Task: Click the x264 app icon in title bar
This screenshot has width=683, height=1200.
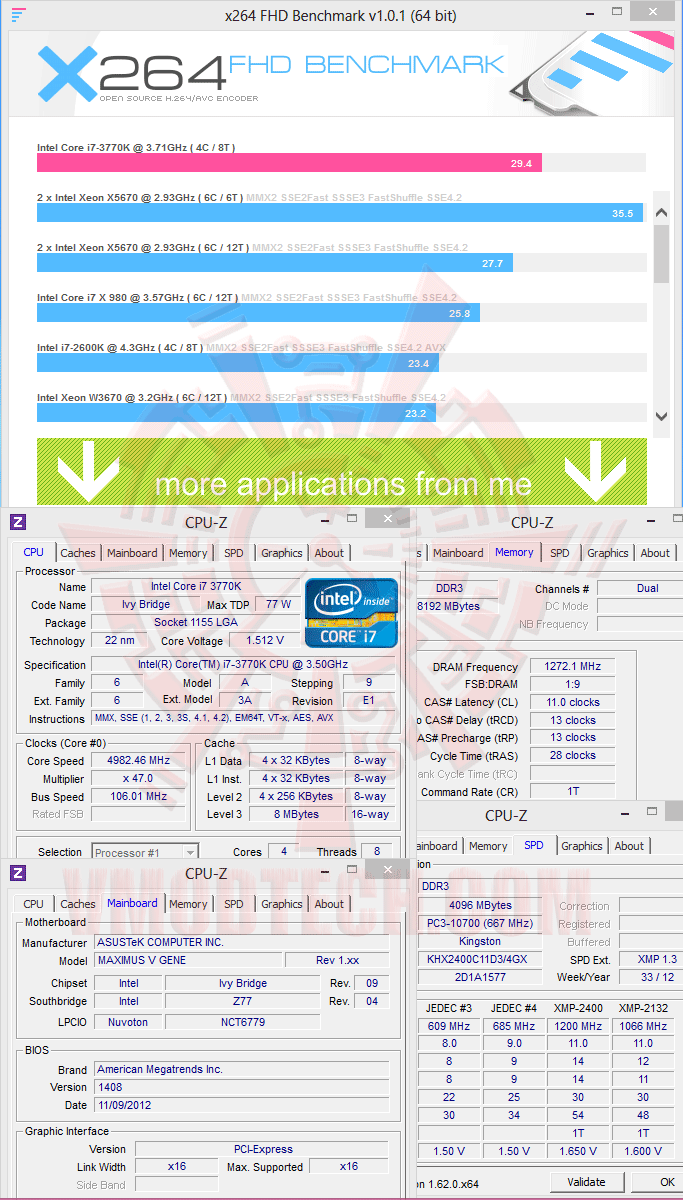Action: (17, 14)
